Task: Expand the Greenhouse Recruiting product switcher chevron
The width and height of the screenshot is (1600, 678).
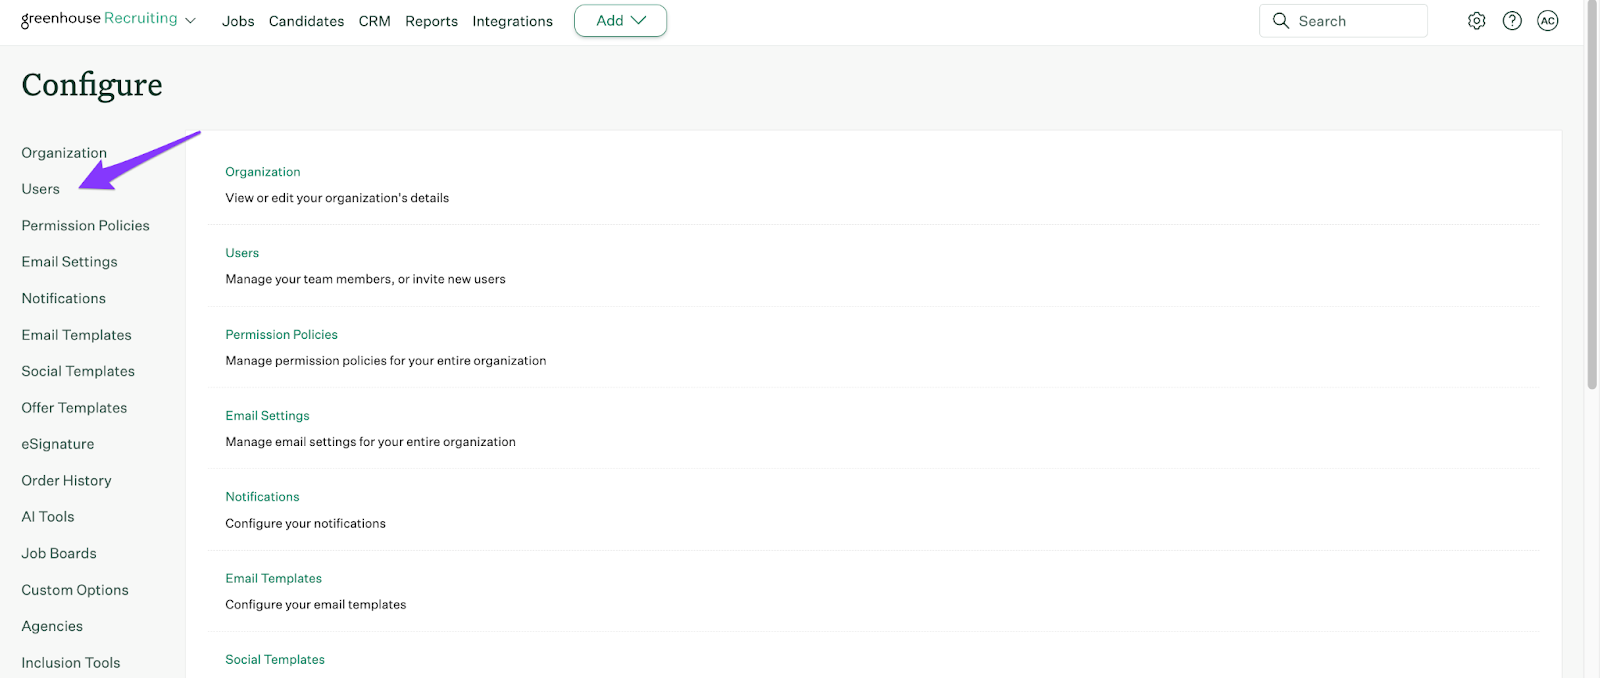Action: (x=191, y=21)
